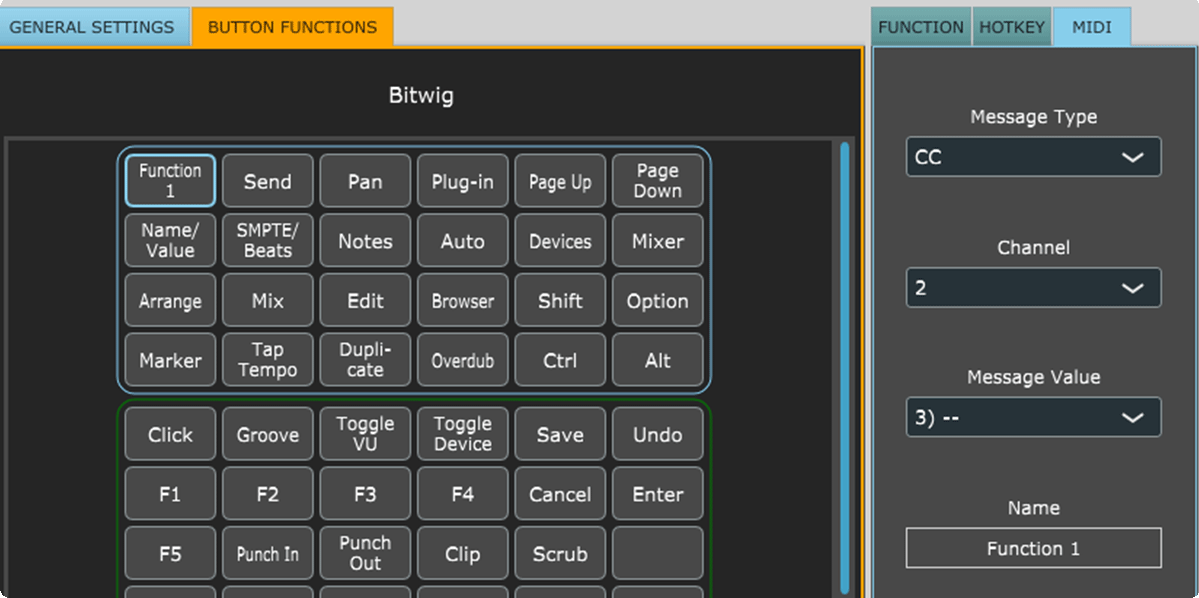This screenshot has width=1199, height=598.
Task: Click the Page Down button
Action: [x=657, y=180]
